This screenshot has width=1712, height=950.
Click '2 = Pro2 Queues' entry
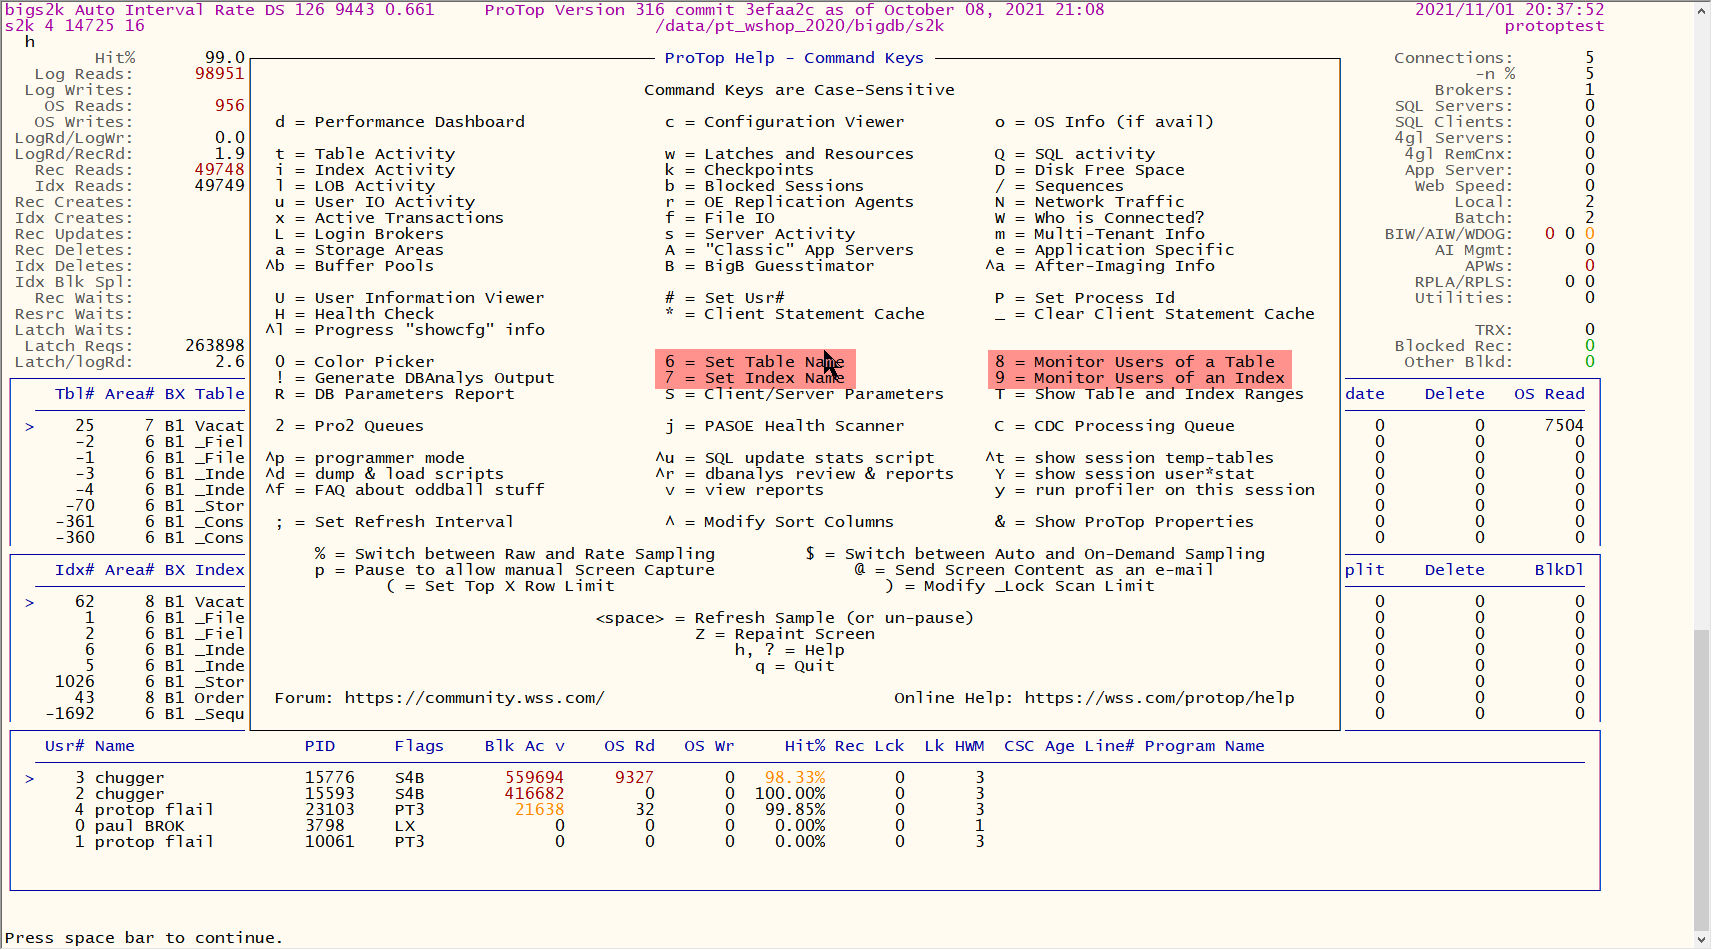[350, 426]
